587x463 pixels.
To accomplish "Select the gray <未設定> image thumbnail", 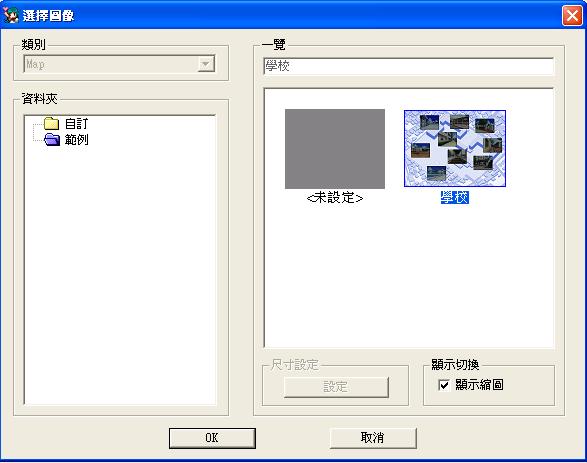I will [335, 149].
